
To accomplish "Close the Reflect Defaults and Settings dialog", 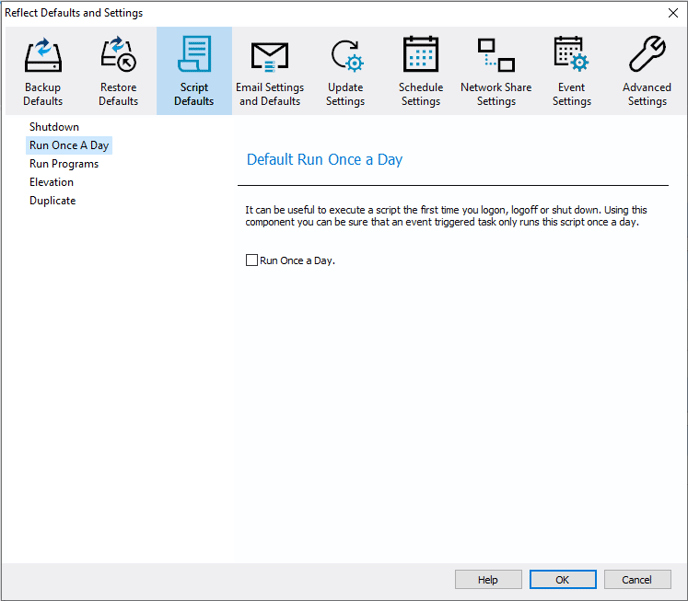I will [672, 13].
